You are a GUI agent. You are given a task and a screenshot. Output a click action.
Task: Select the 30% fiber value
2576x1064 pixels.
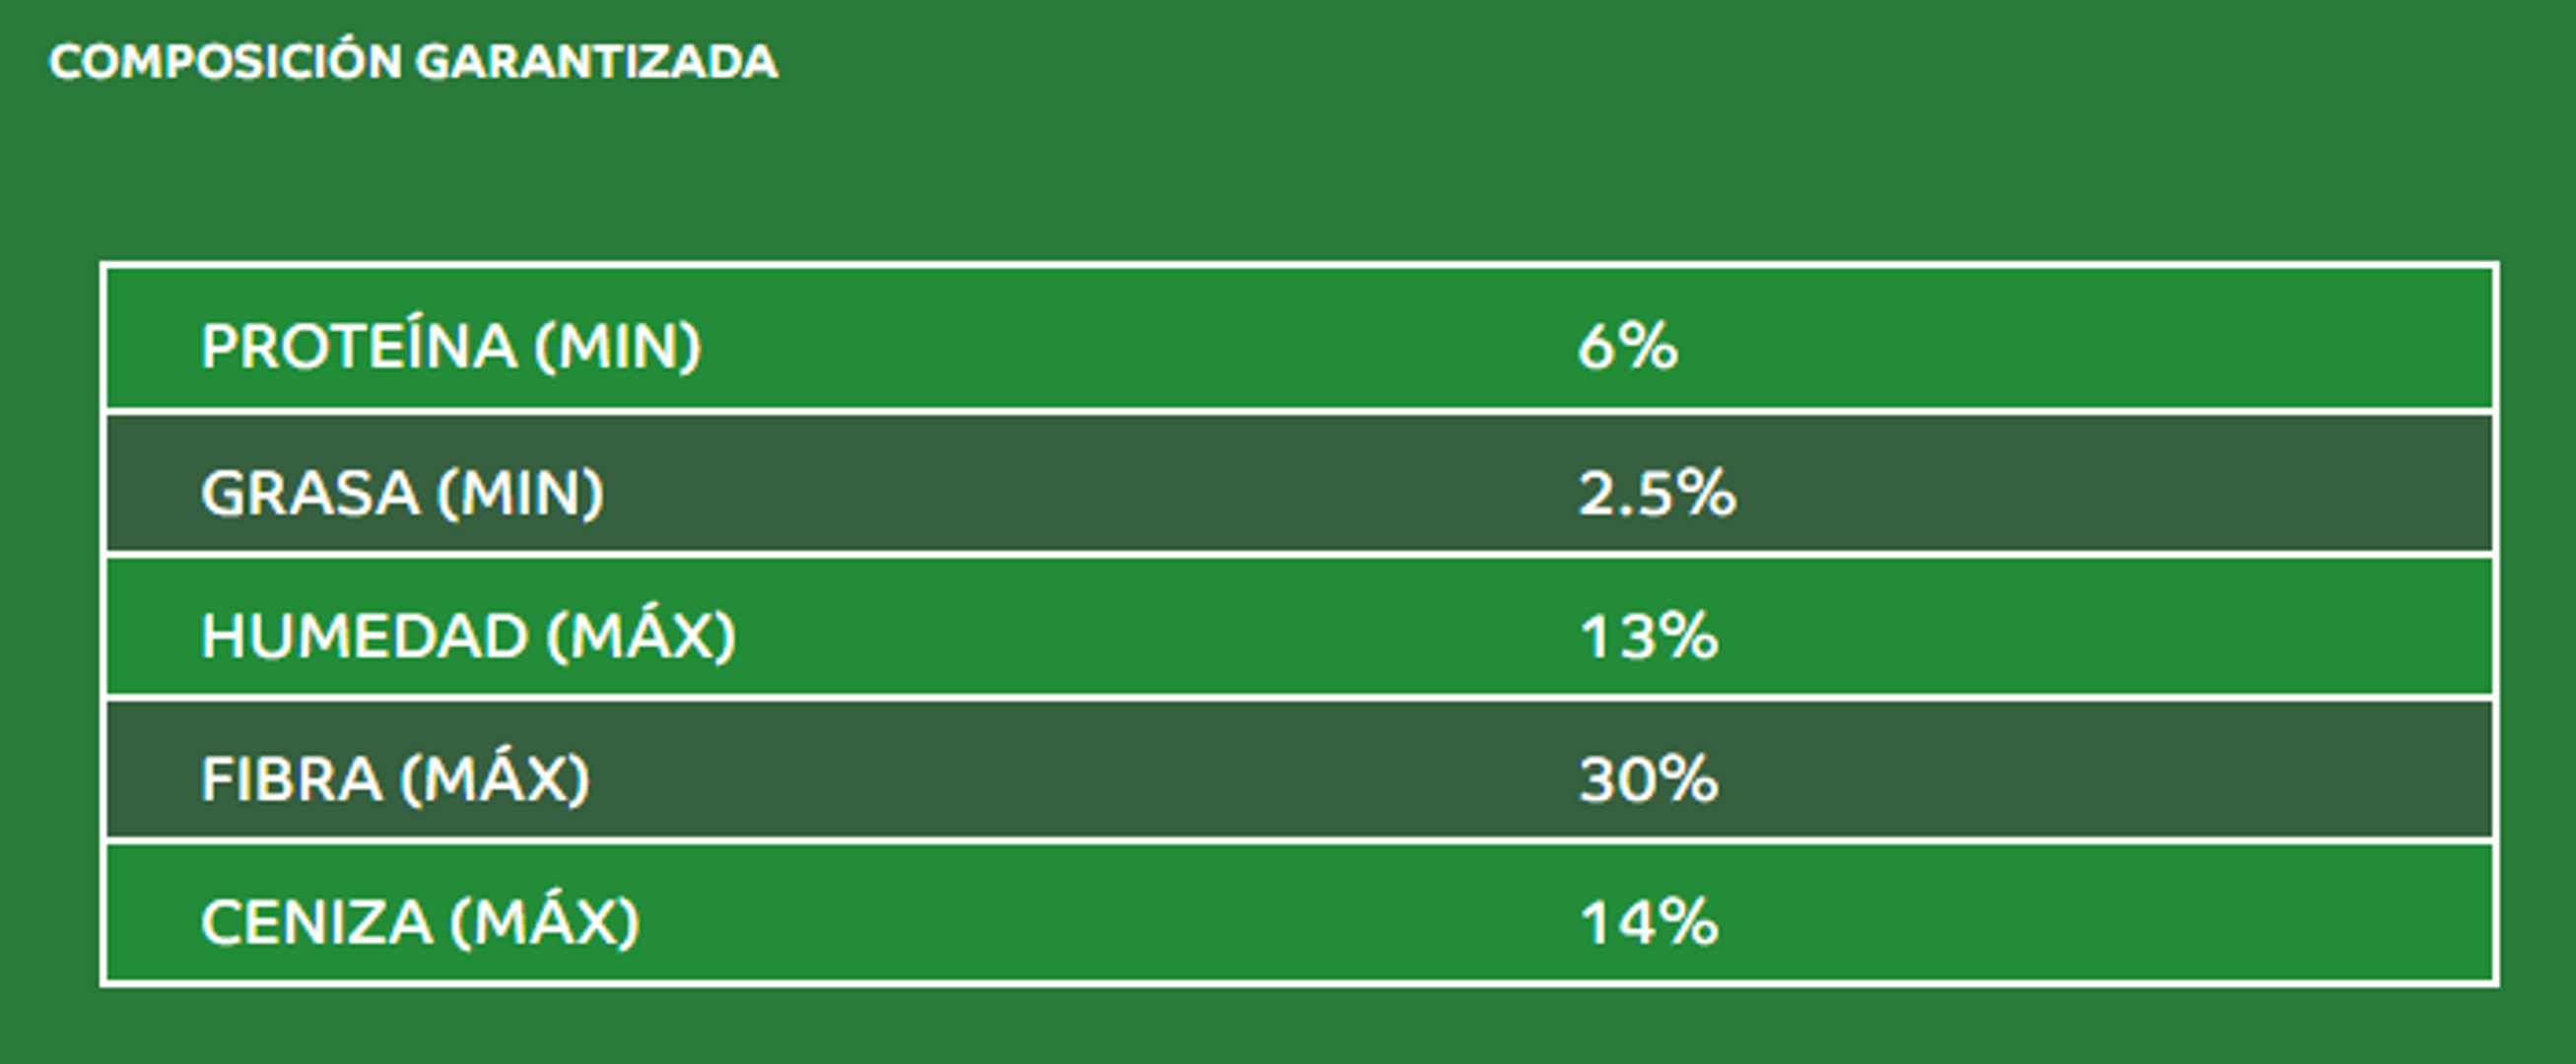coord(1649,779)
